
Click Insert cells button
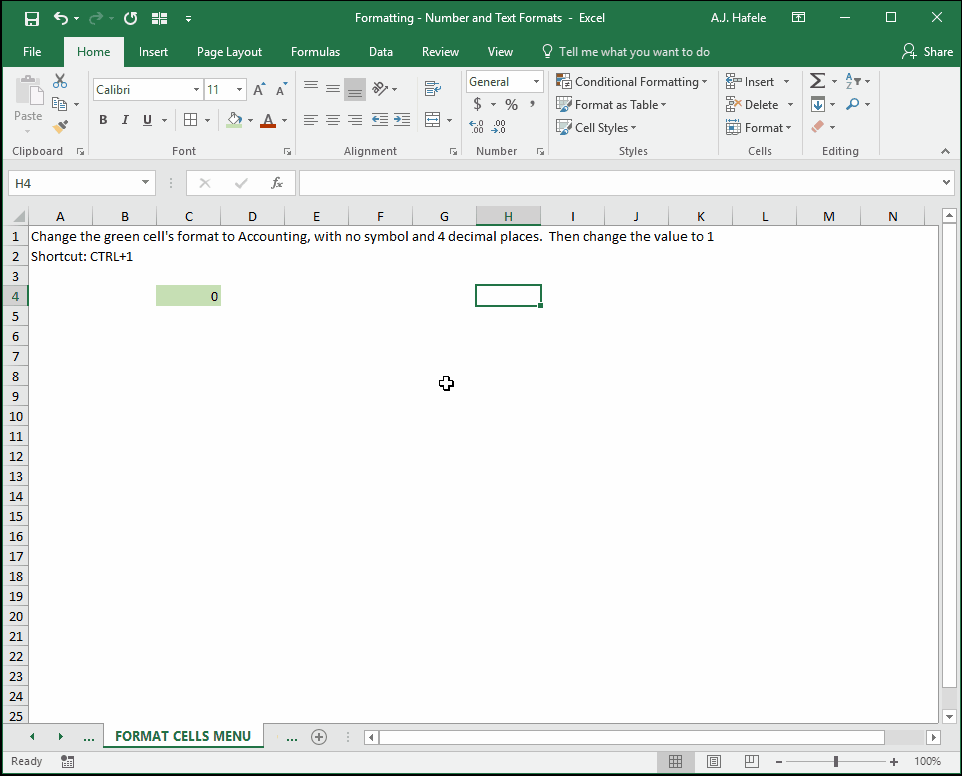point(751,82)
